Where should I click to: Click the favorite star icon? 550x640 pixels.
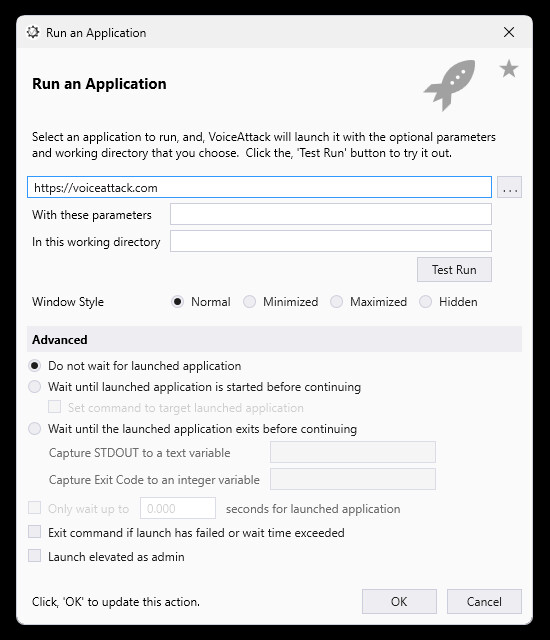pos(509,69)
